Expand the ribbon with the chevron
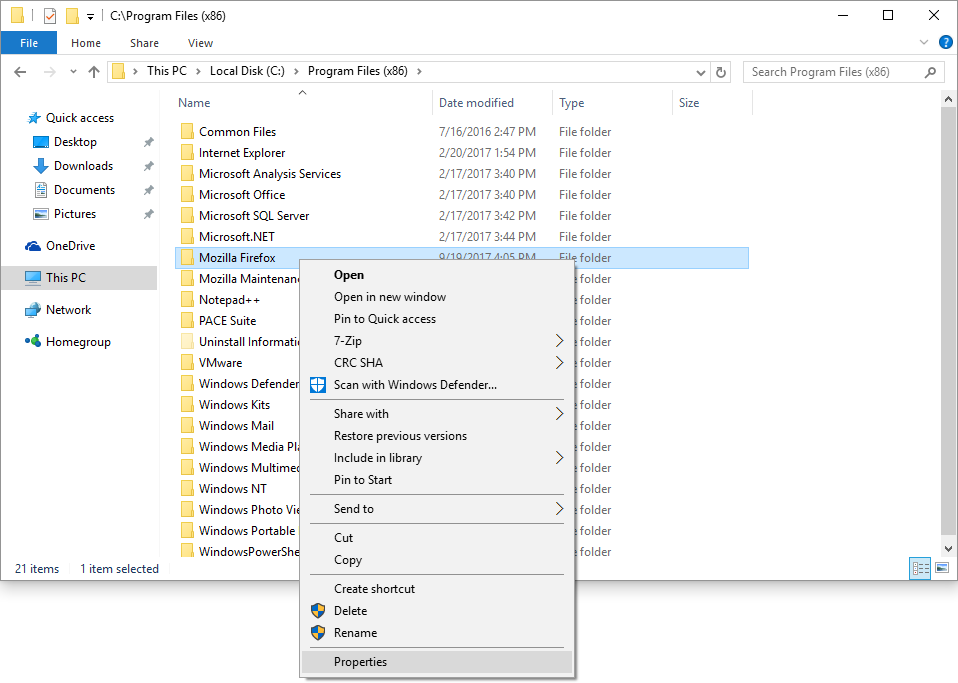Image resolution: width=958 pixels, height=683 pixels. point(924,42)
